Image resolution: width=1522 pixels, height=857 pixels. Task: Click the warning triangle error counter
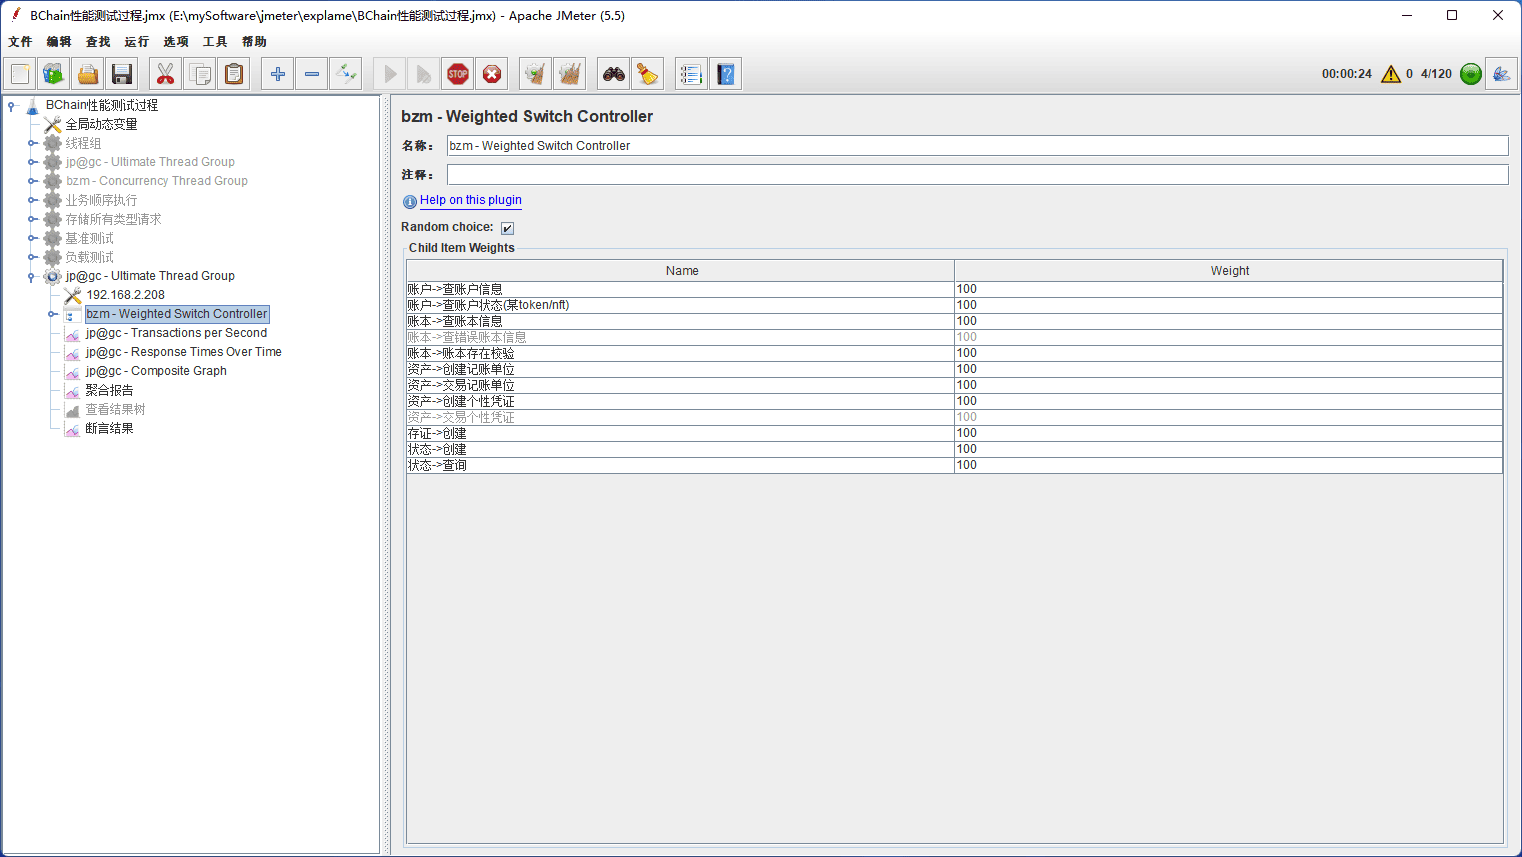[1390, 74]
